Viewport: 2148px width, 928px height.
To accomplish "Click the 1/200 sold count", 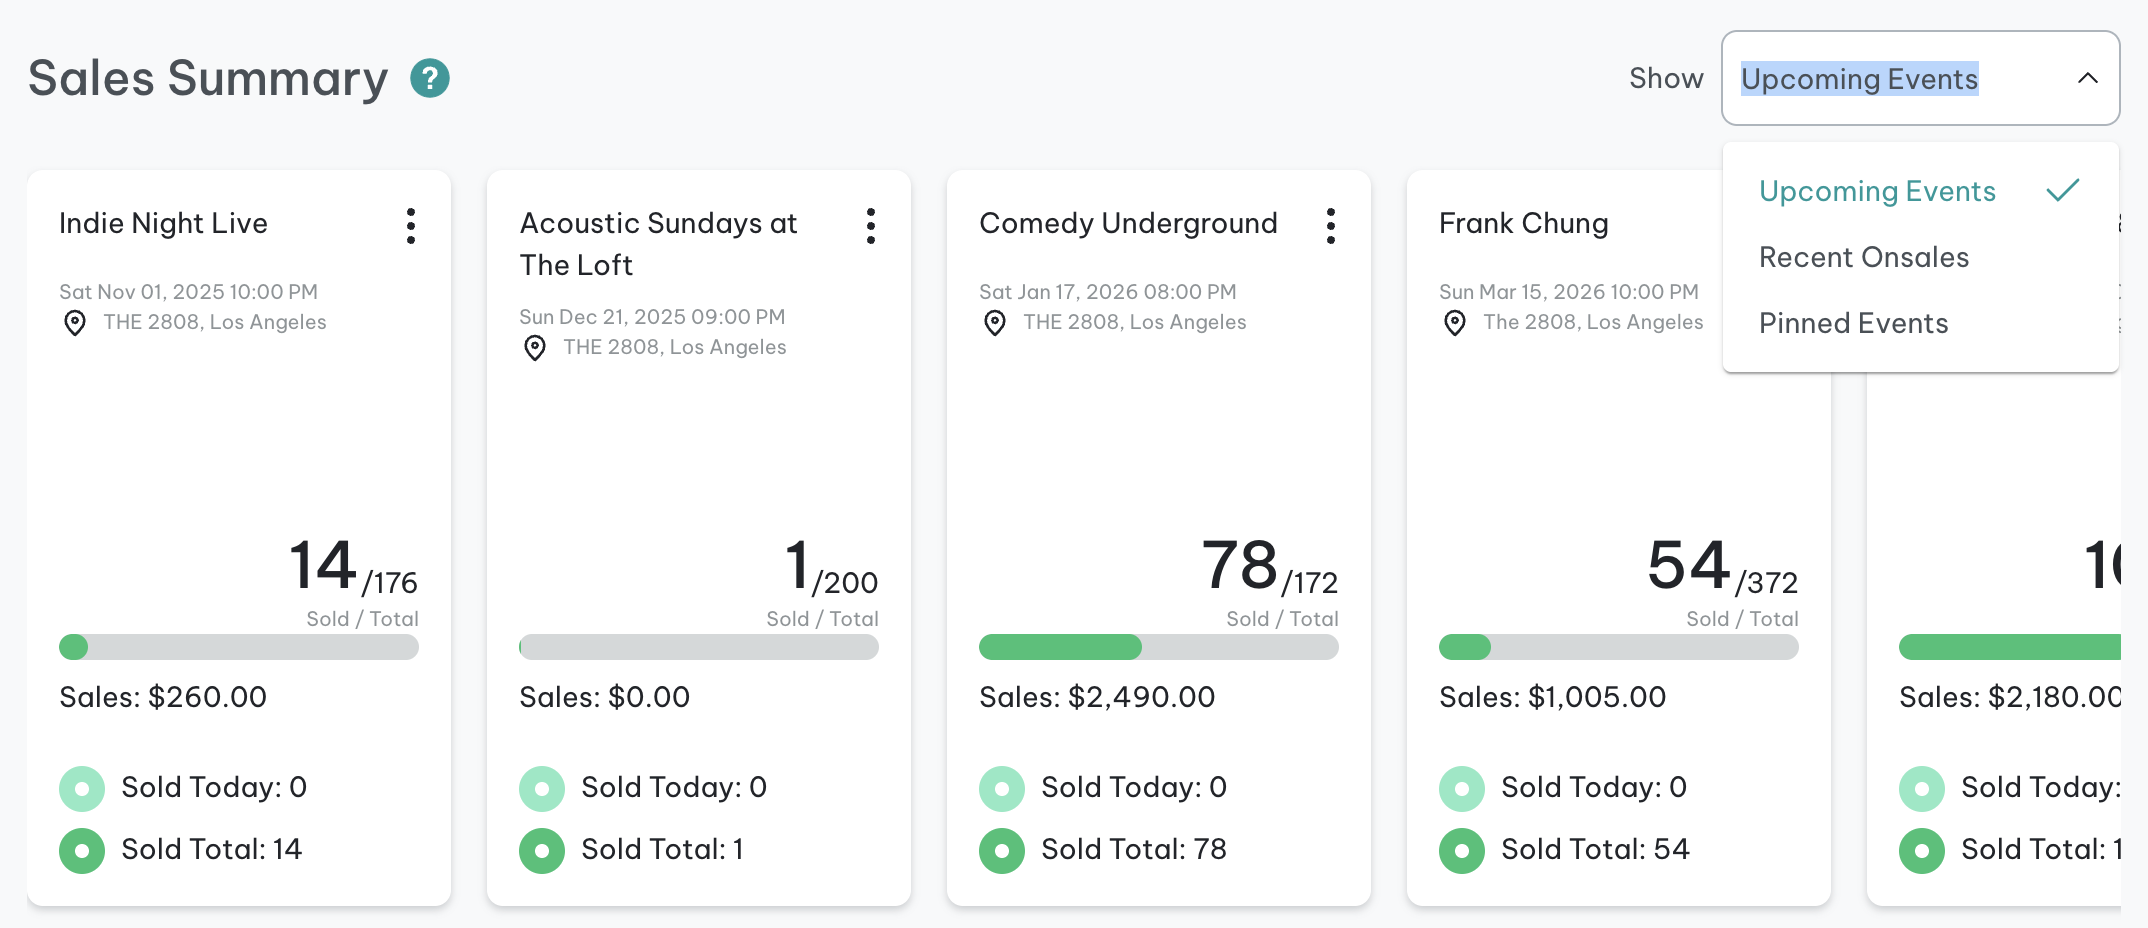I will [x=831, y=565].
